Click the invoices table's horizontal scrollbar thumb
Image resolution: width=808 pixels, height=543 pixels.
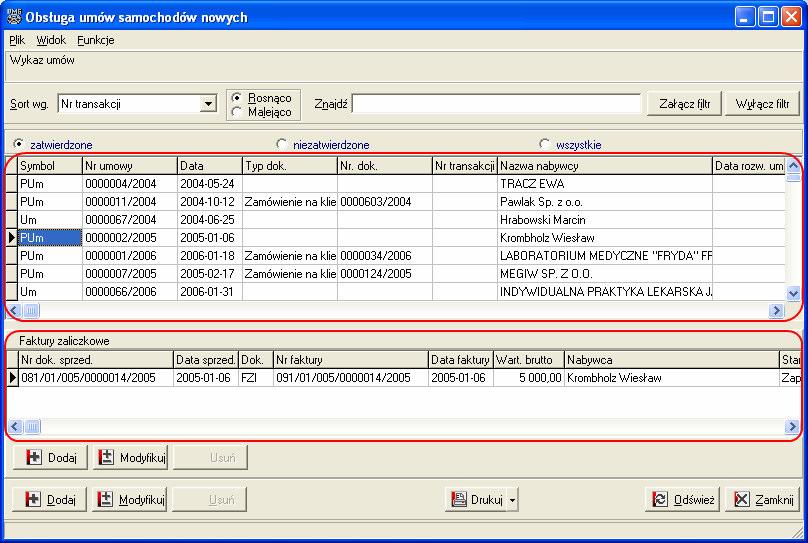click(x=32, y=427)
